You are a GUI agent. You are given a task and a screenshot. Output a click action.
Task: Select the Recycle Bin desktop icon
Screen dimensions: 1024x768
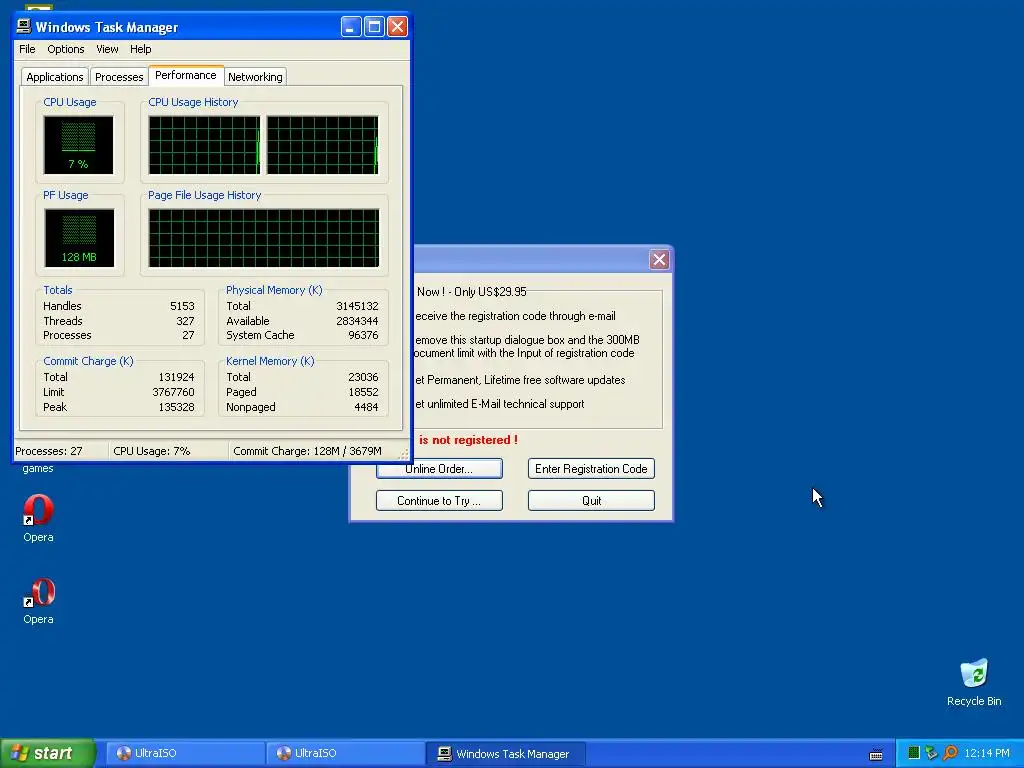click(974, 682)
